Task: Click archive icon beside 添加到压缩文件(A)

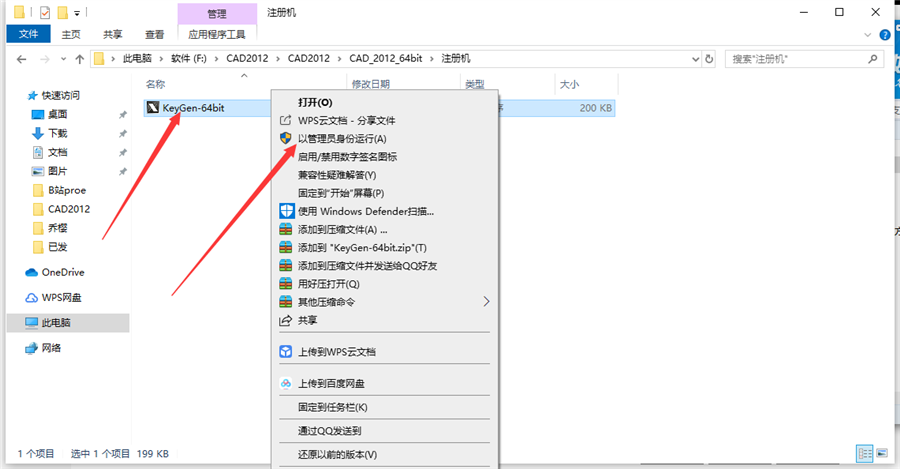Action: (x=286, y=229)
